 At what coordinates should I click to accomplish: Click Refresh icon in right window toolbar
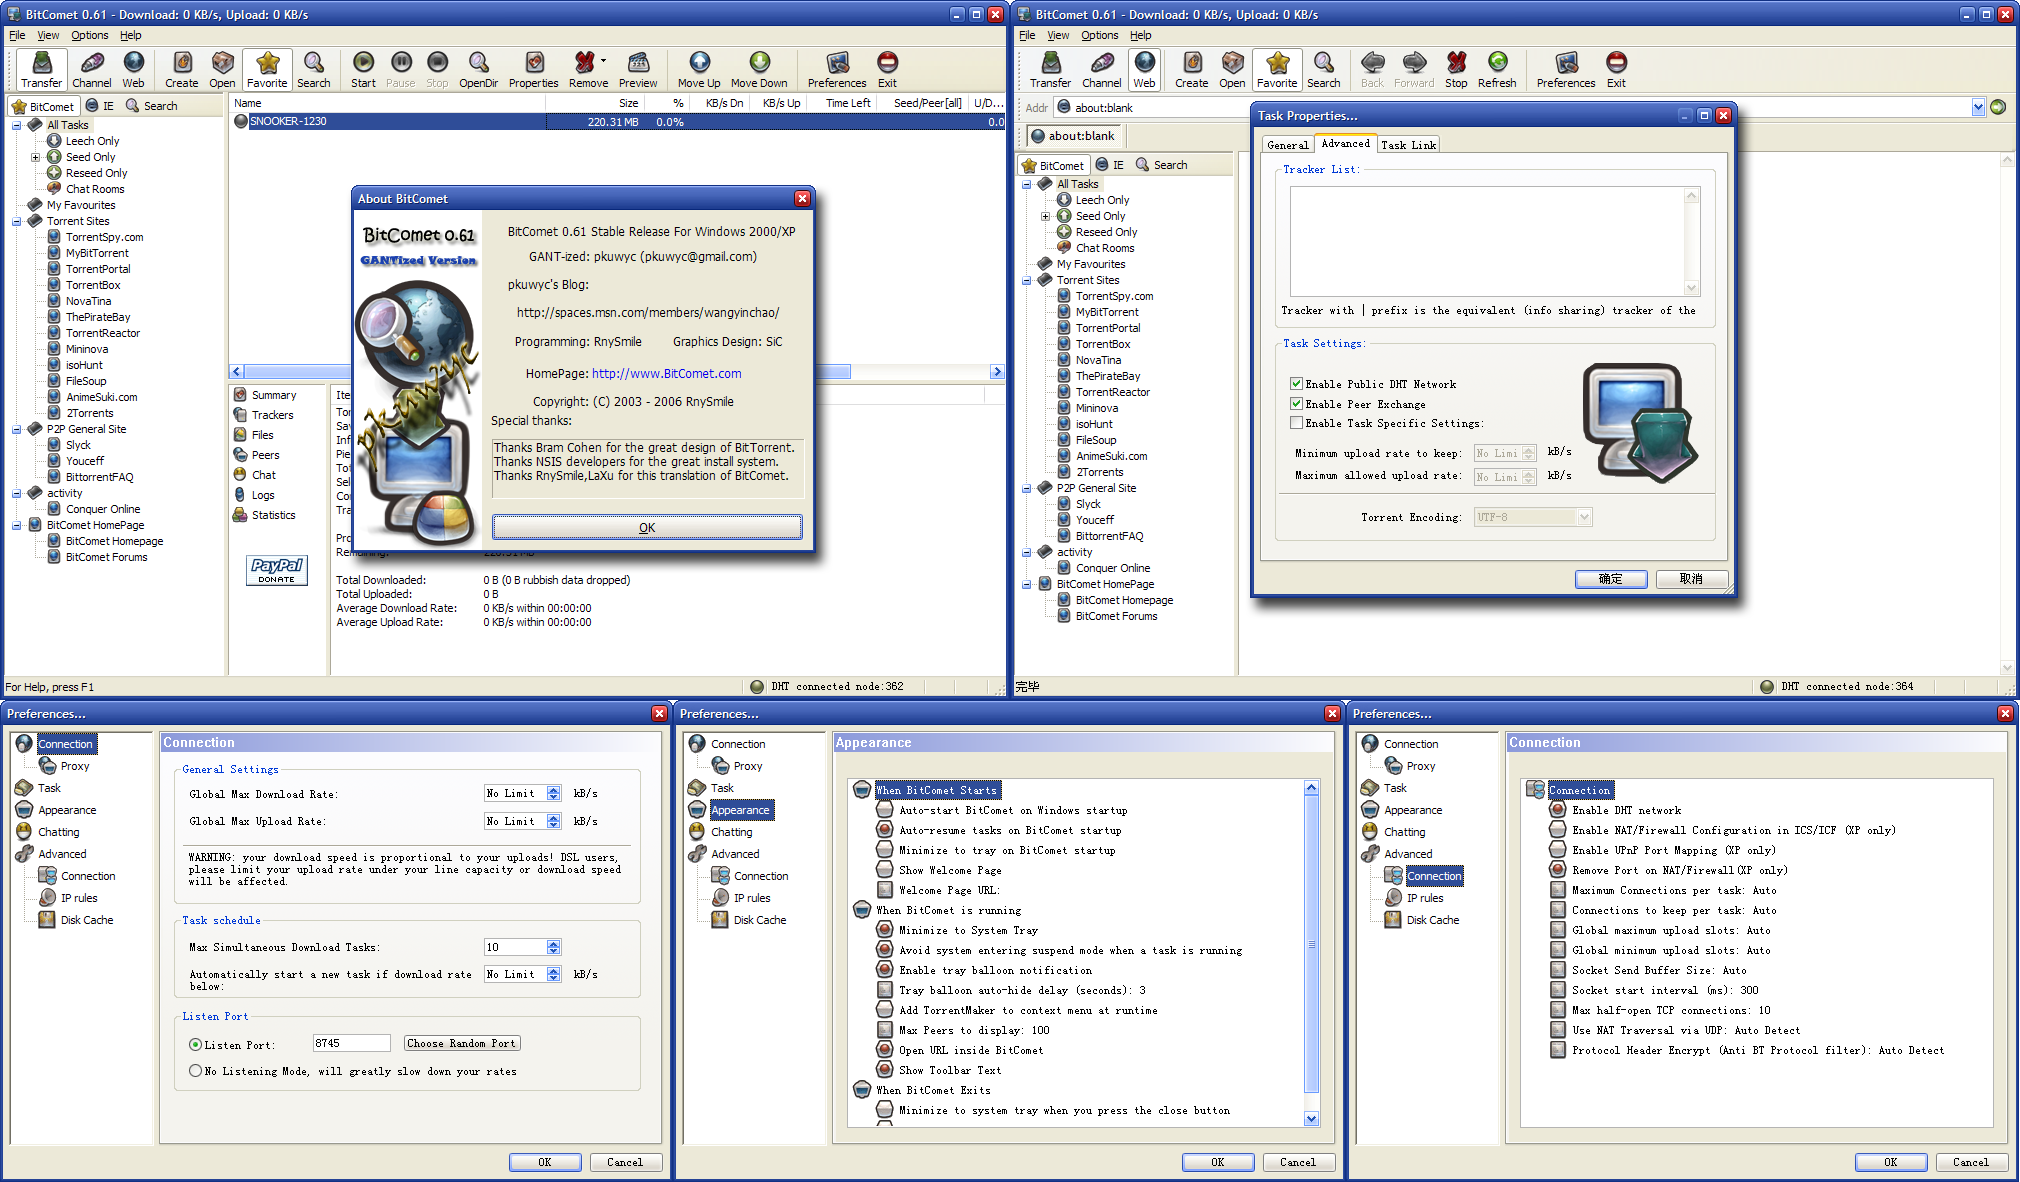[1497, 69]
